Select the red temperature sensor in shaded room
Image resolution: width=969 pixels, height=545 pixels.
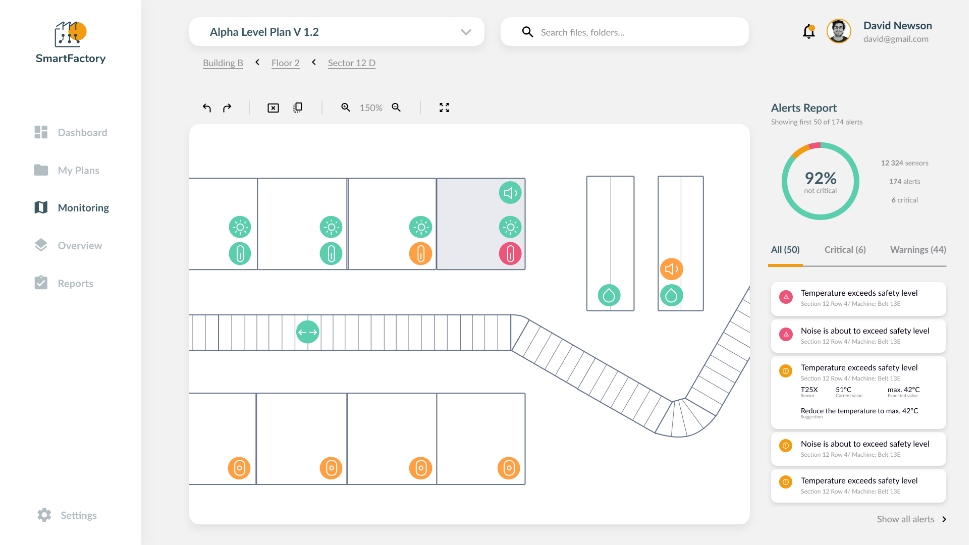[510, 253]
